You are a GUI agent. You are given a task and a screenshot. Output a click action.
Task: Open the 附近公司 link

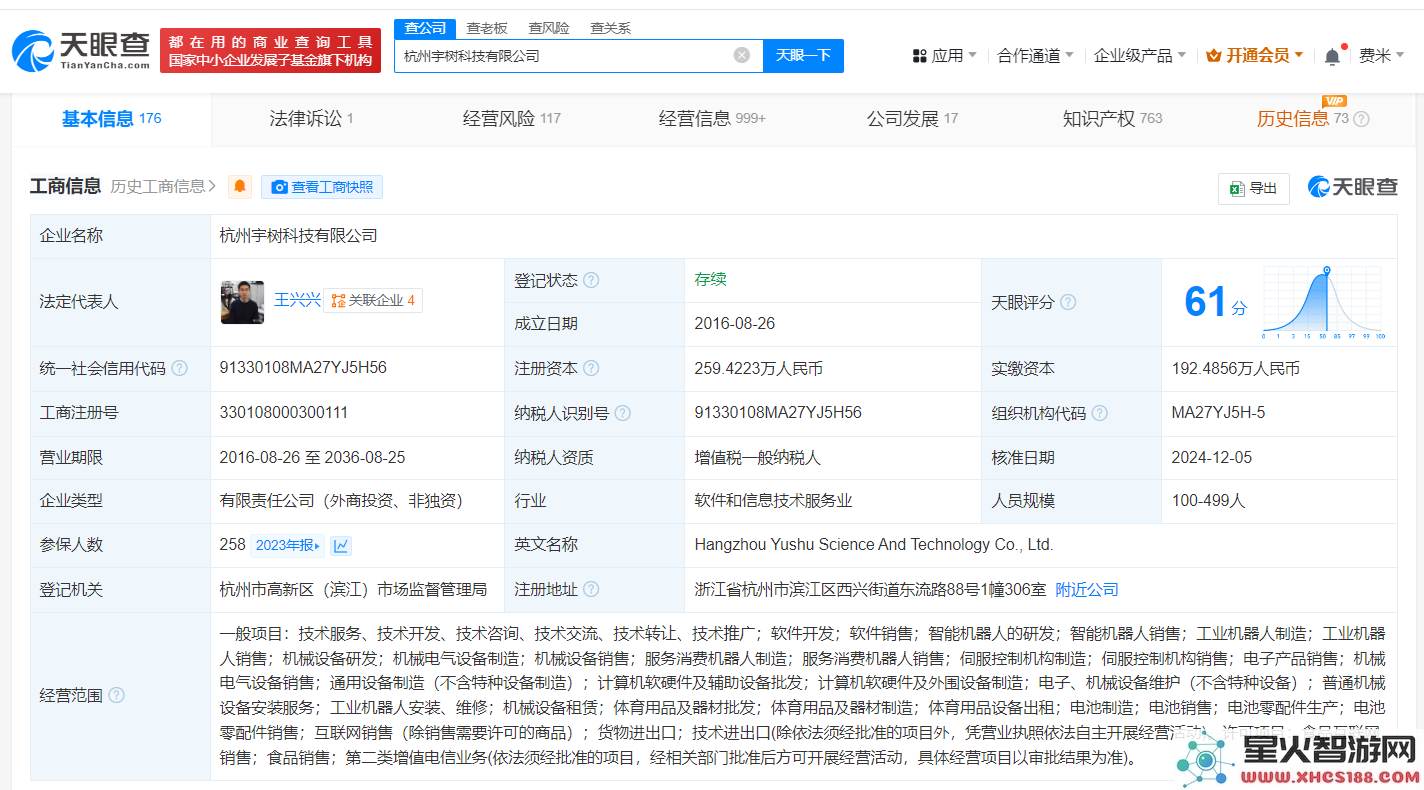pos(1087,590)
